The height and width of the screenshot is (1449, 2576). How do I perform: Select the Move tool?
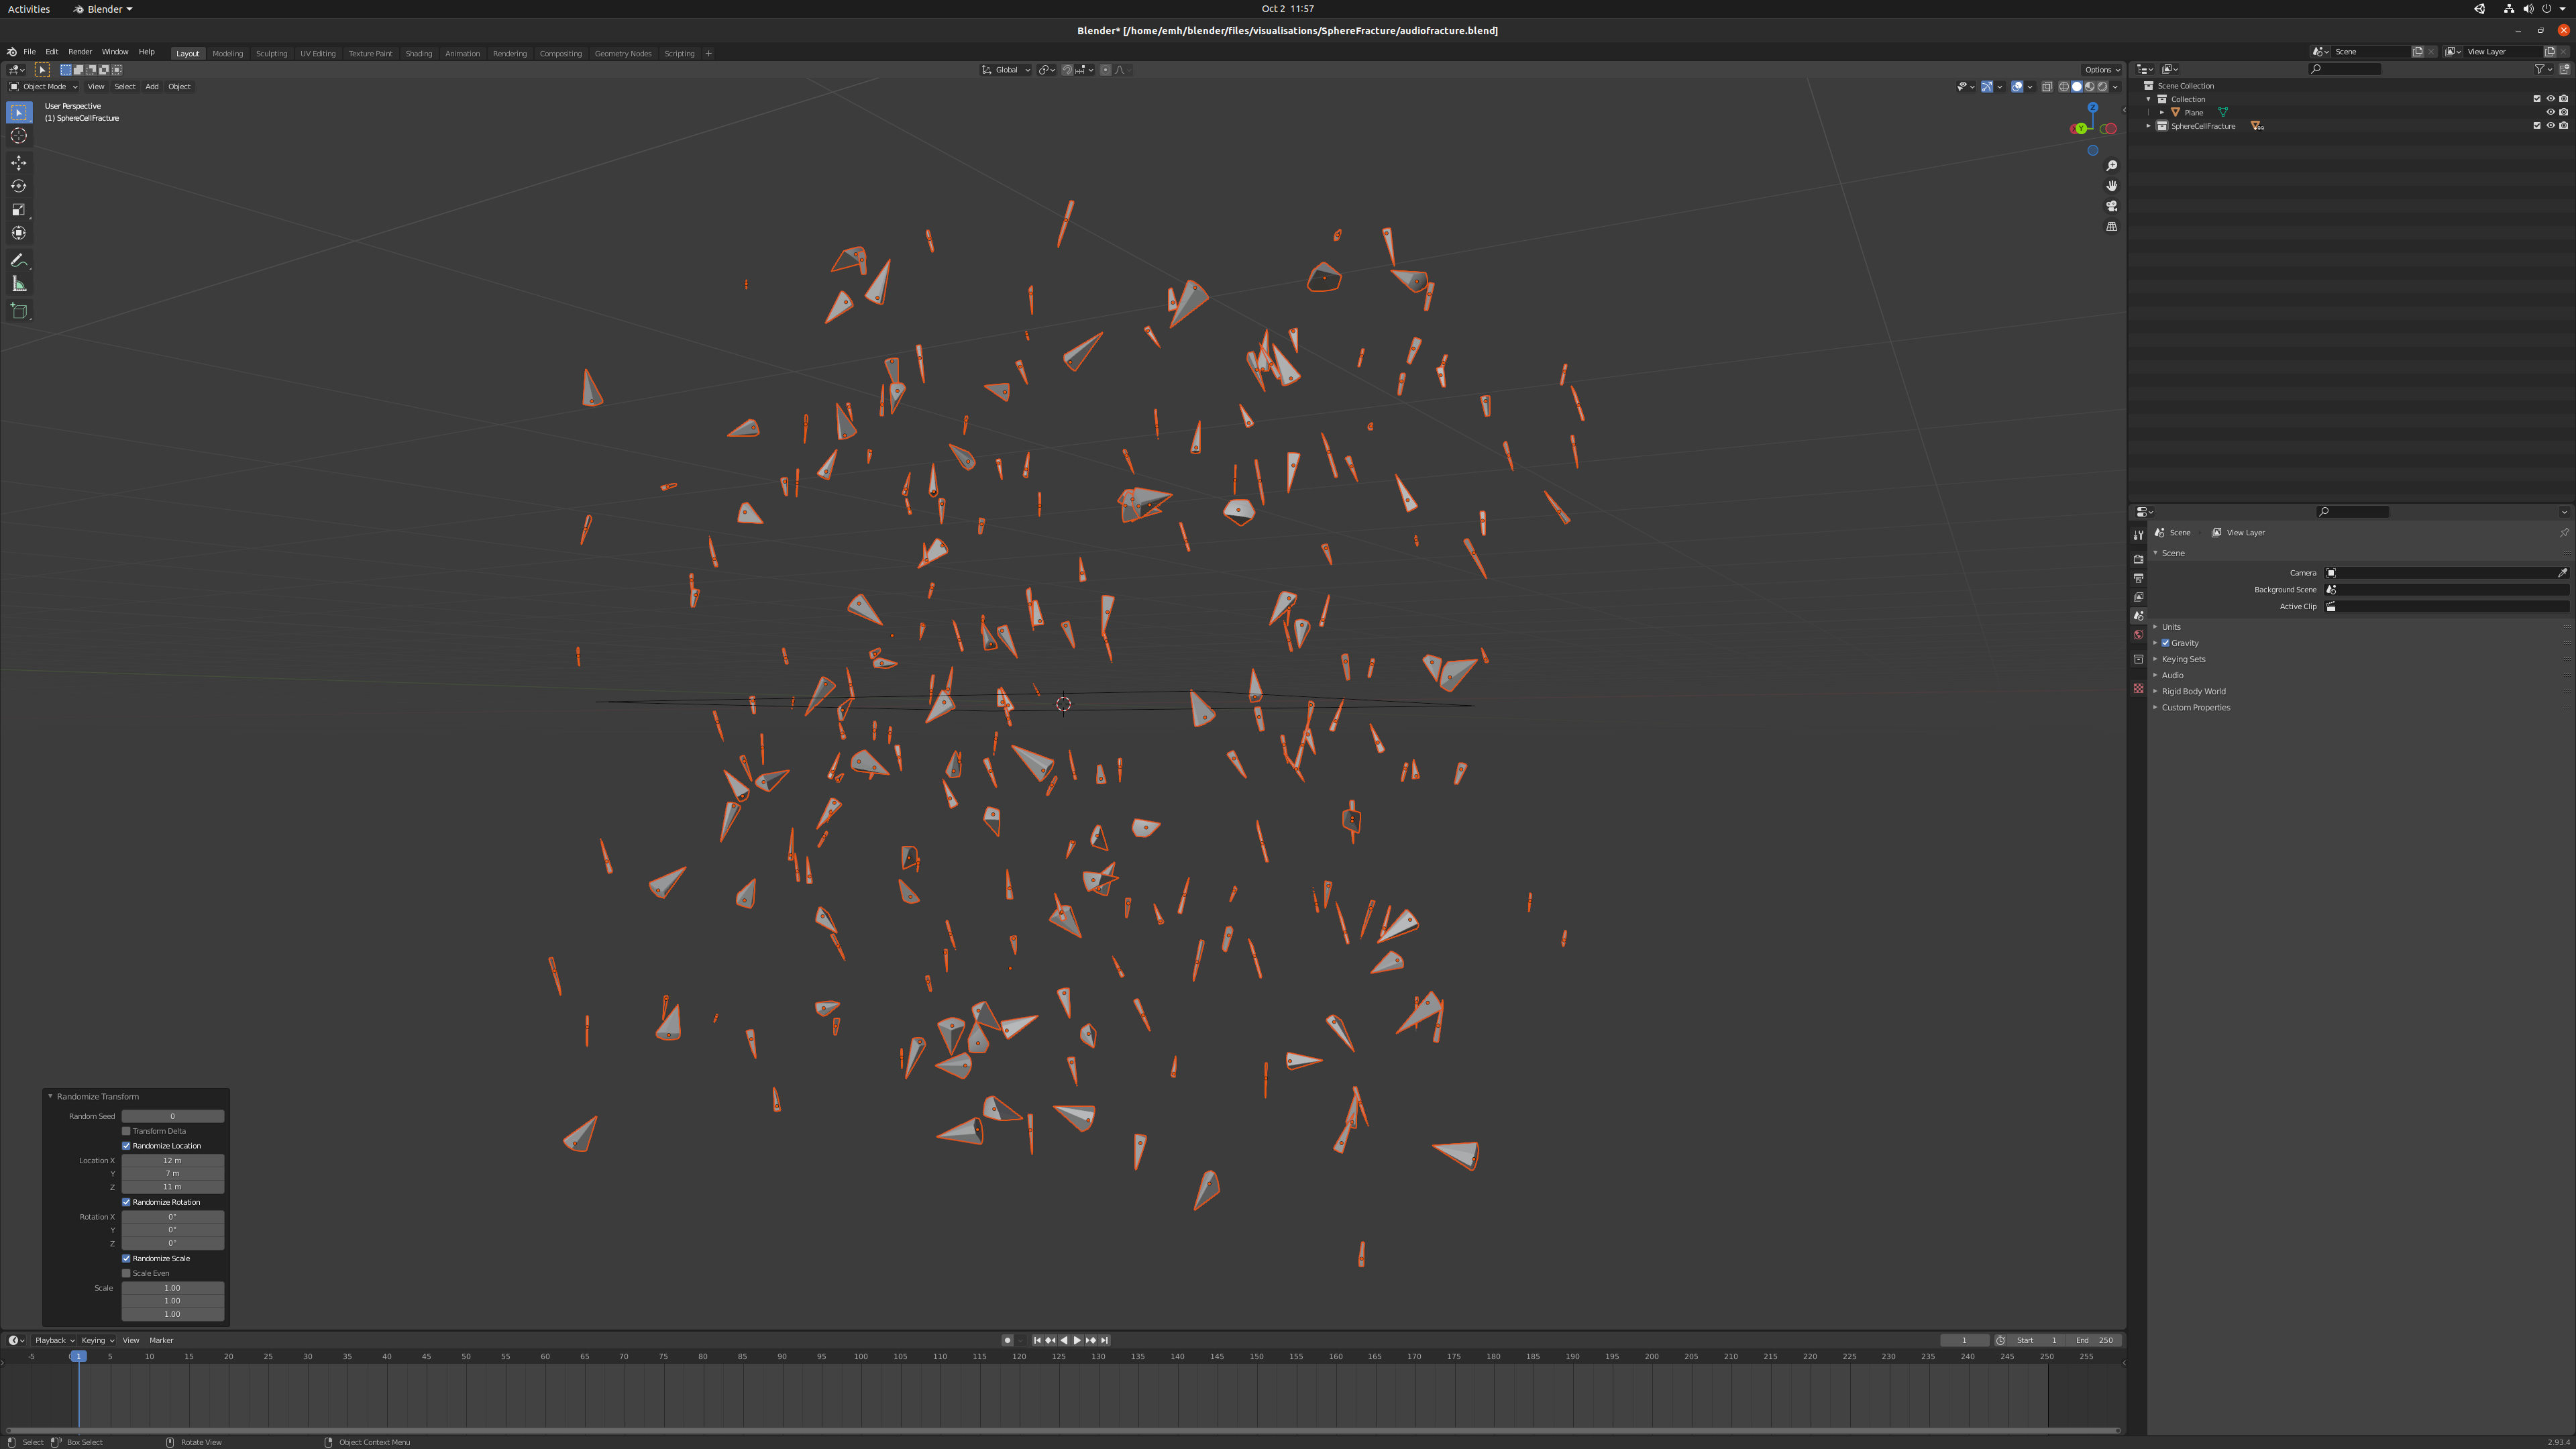pos(19,162)
